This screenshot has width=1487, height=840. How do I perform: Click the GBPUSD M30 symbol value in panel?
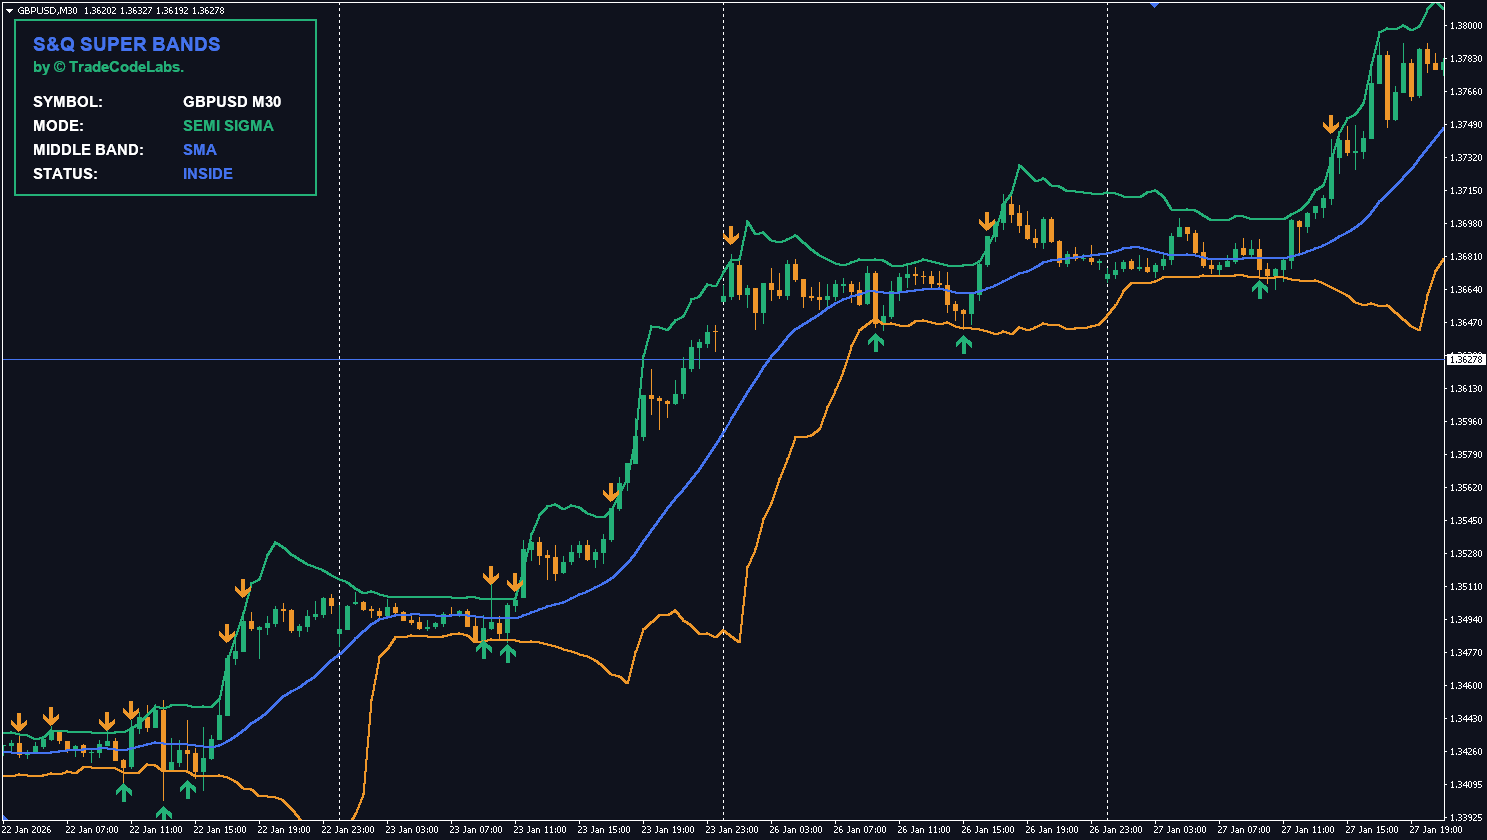click(x=232, y=102)
